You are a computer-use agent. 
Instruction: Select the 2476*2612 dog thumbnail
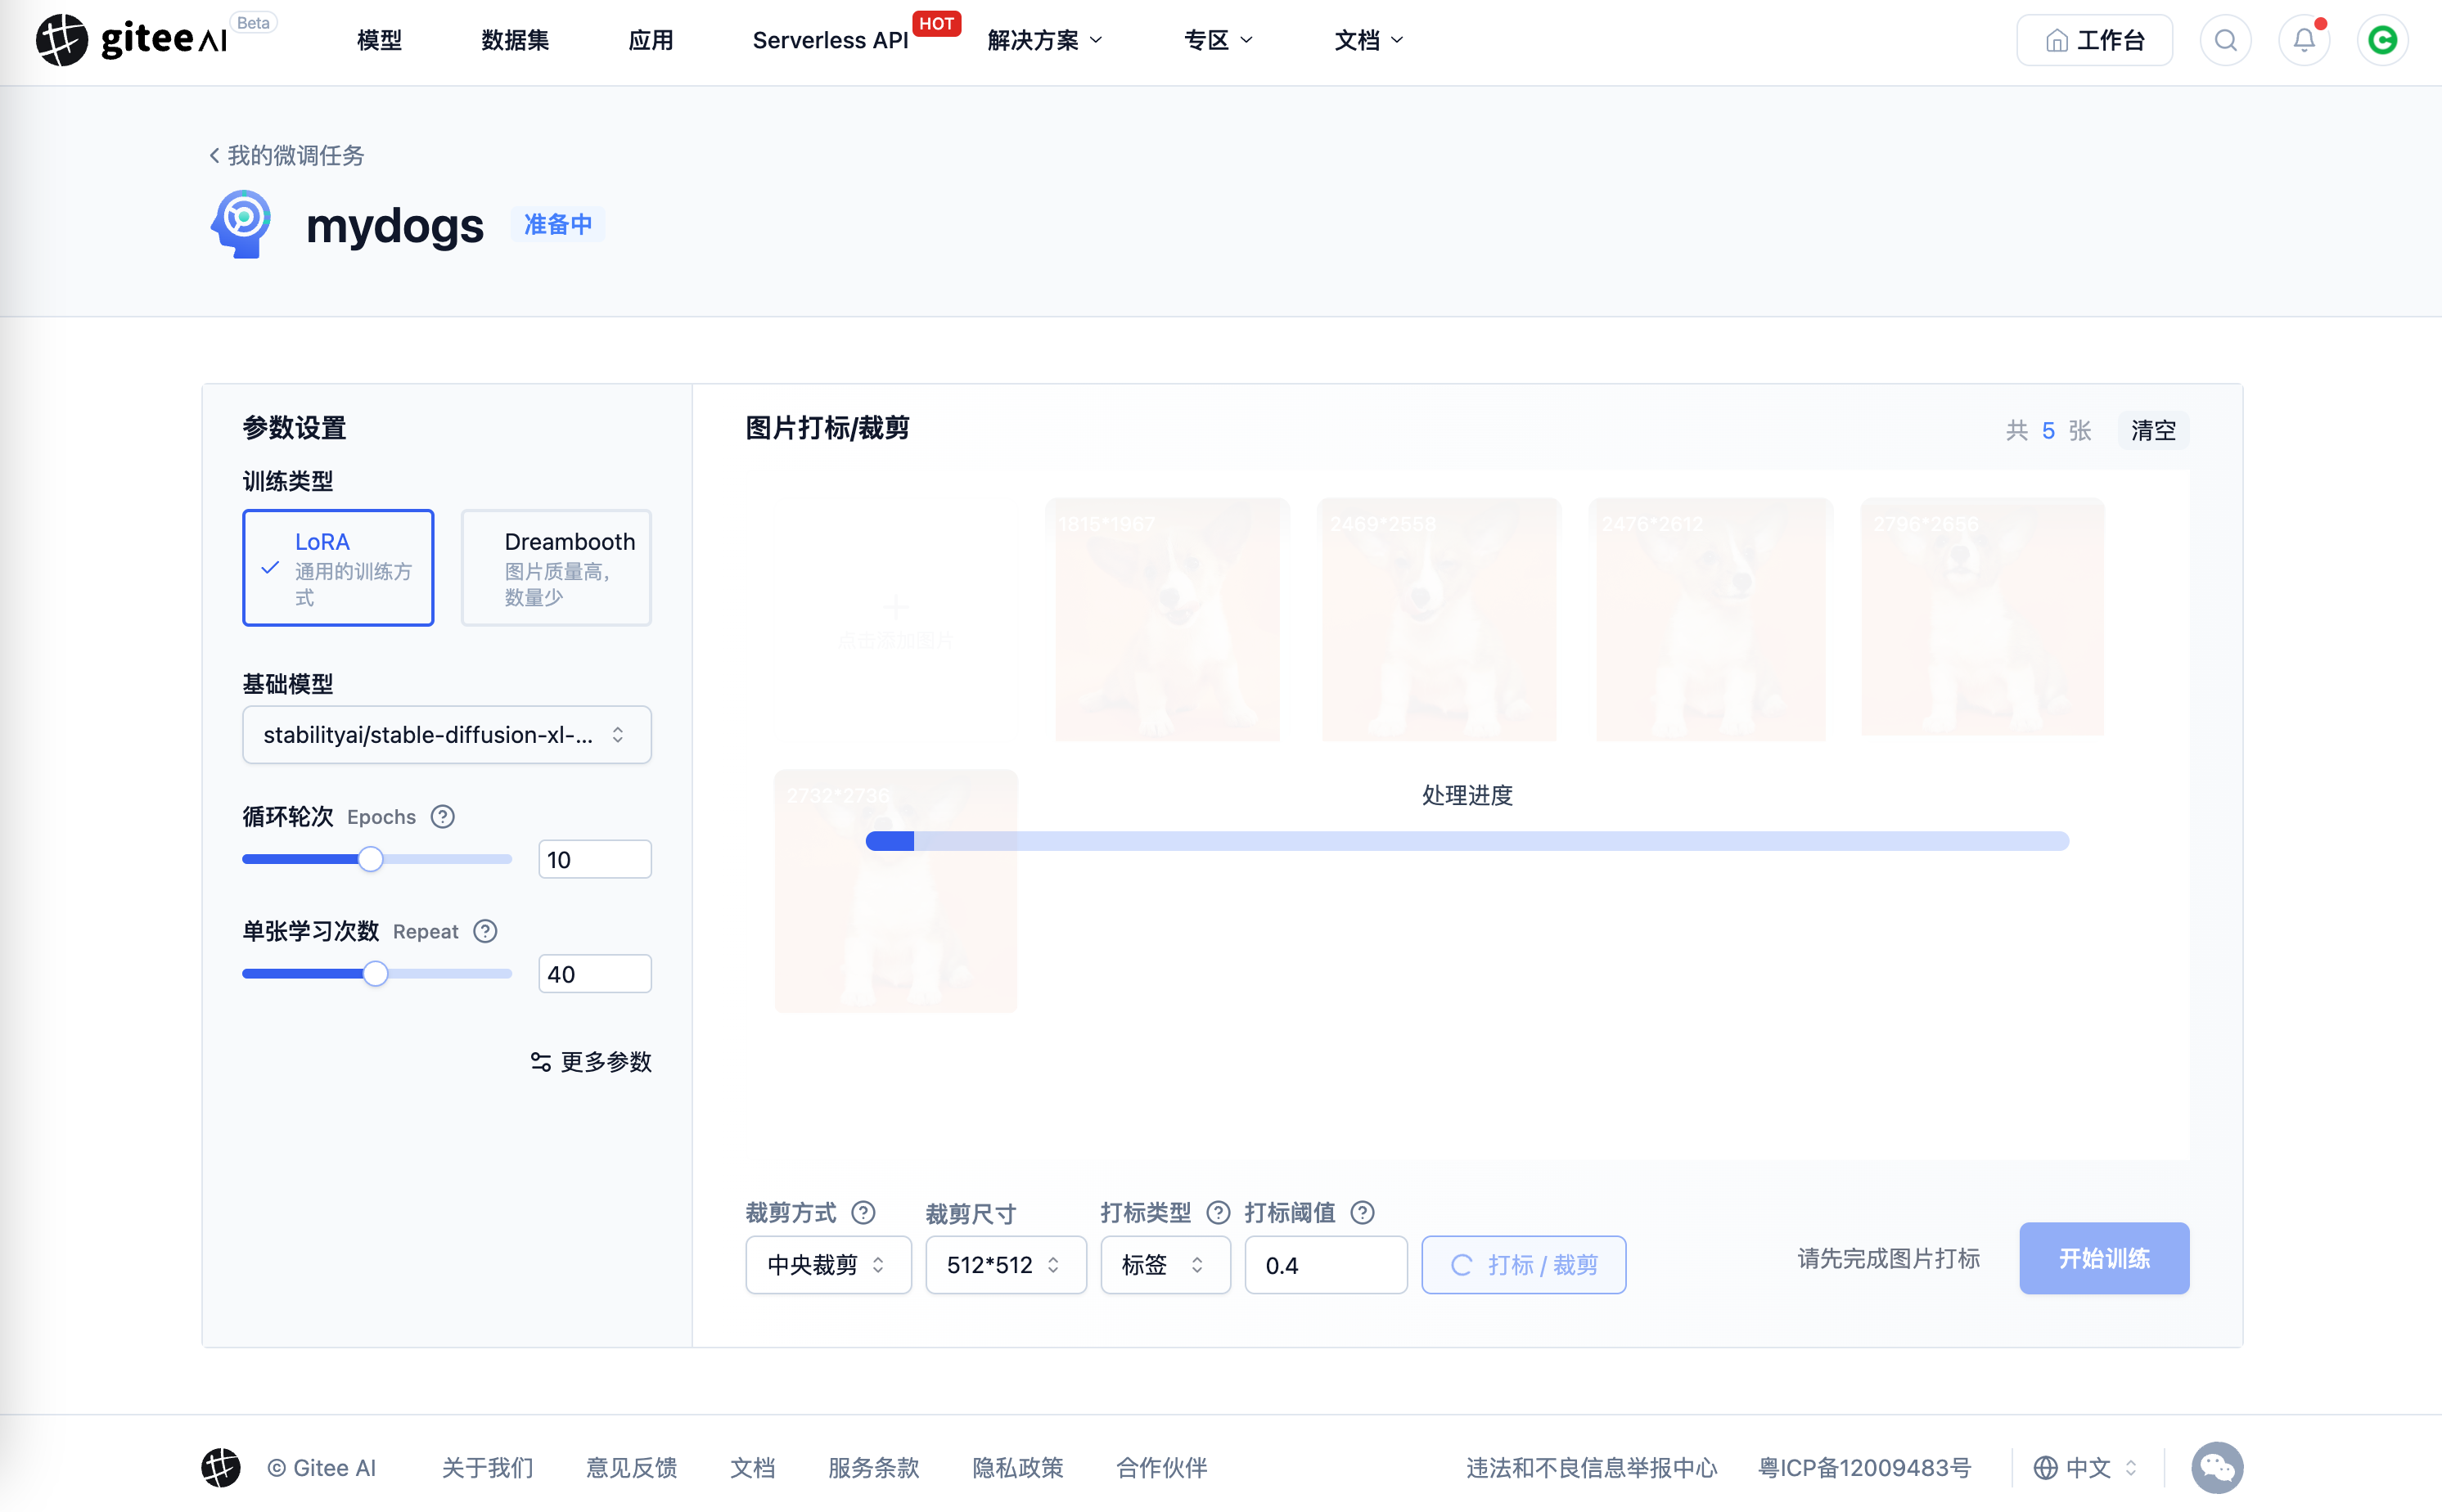click(x=1711, y=620)
